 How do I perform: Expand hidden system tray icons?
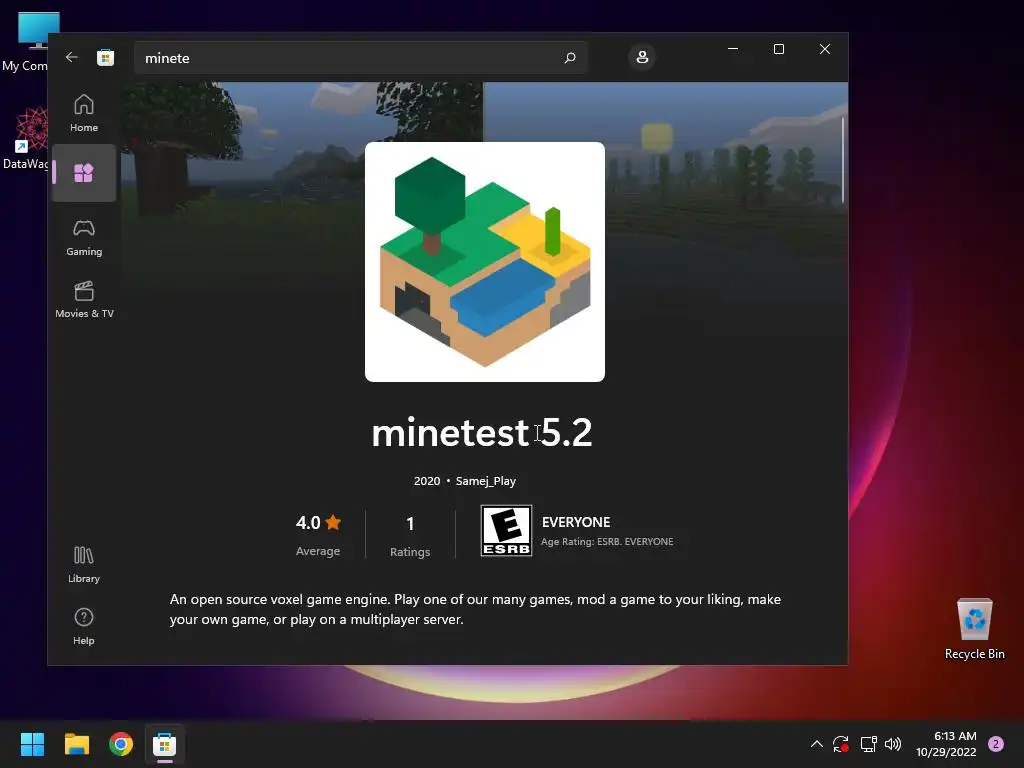(816, 744)
